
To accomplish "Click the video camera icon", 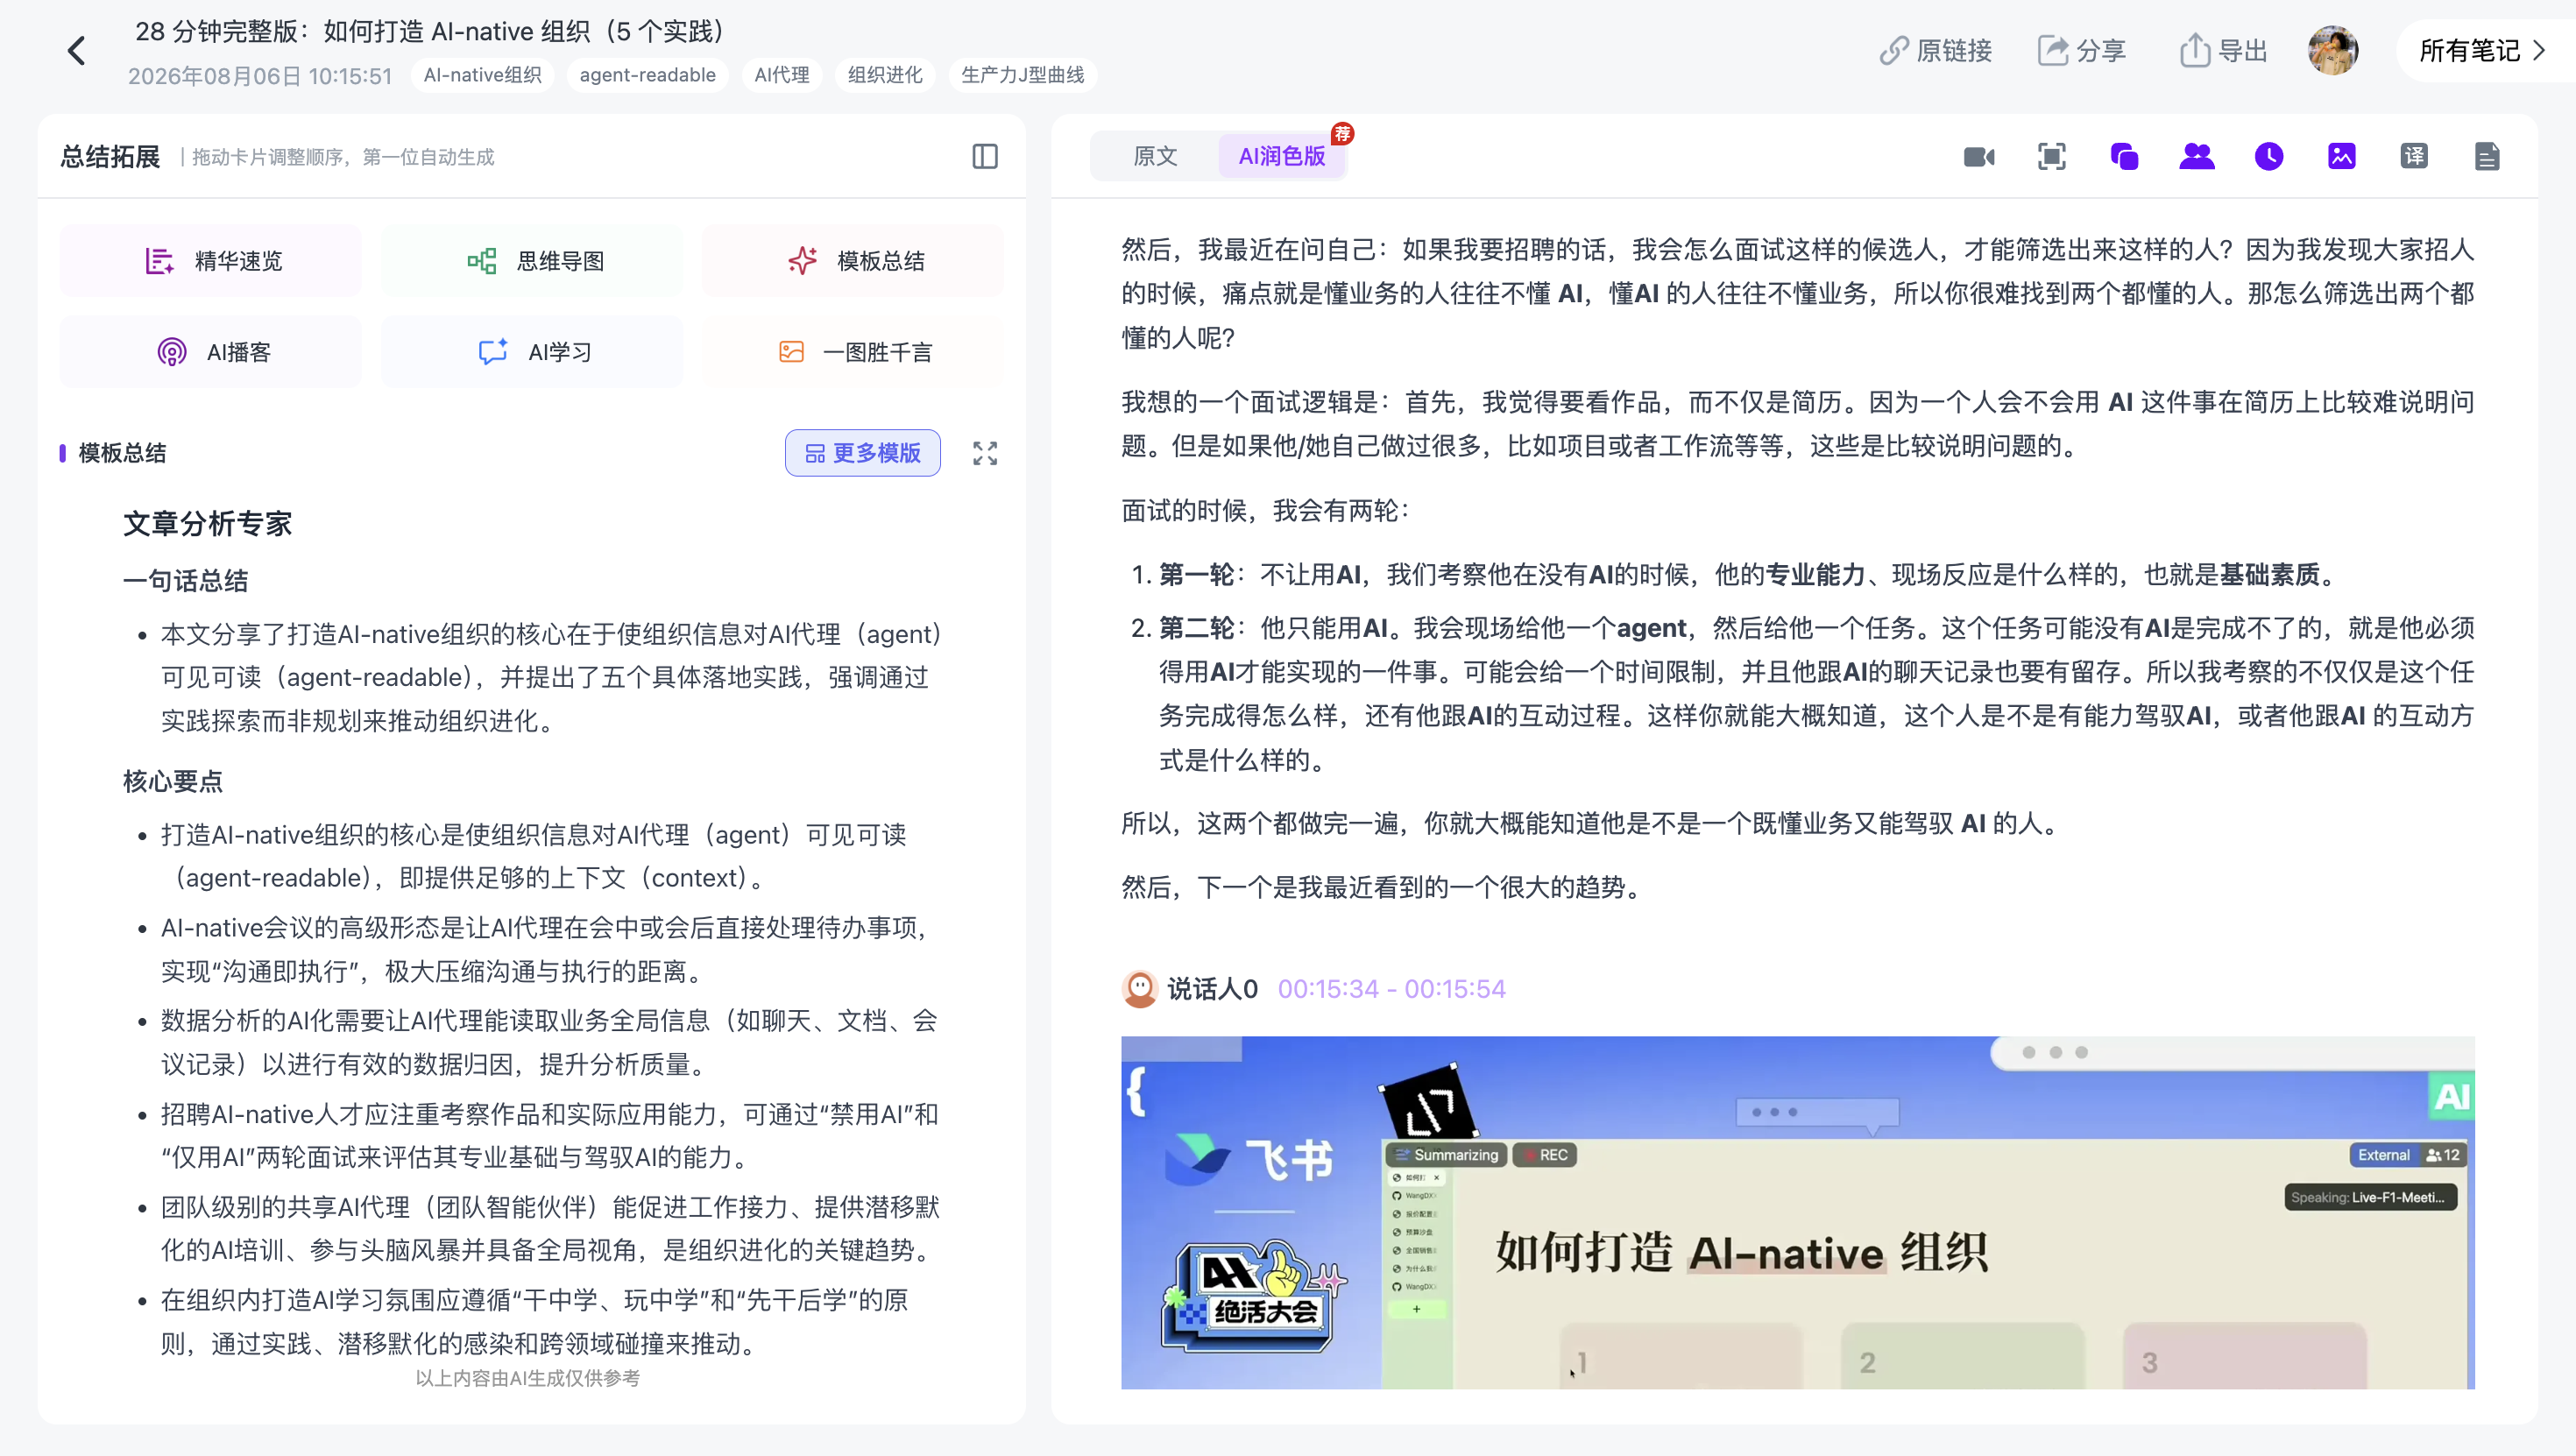I will tap(1979, 156).
